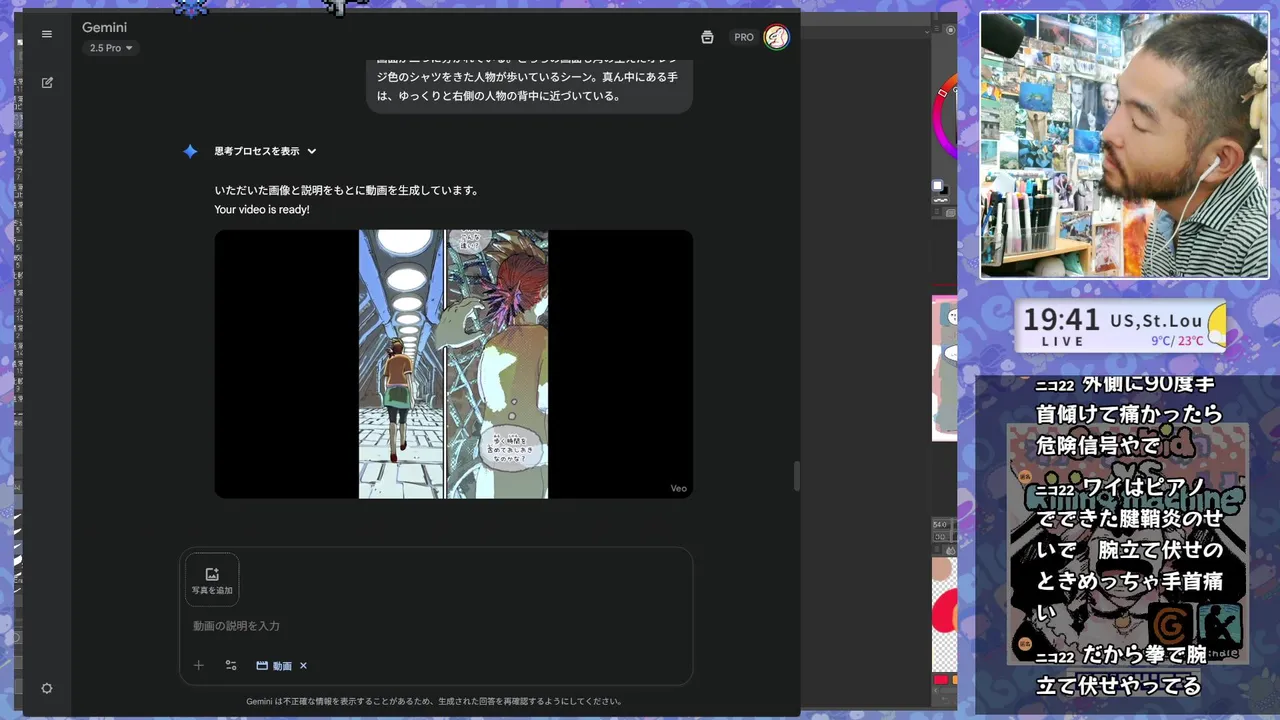Open the Google account avatar
The image size is (1280, 720).
[776, 37]
